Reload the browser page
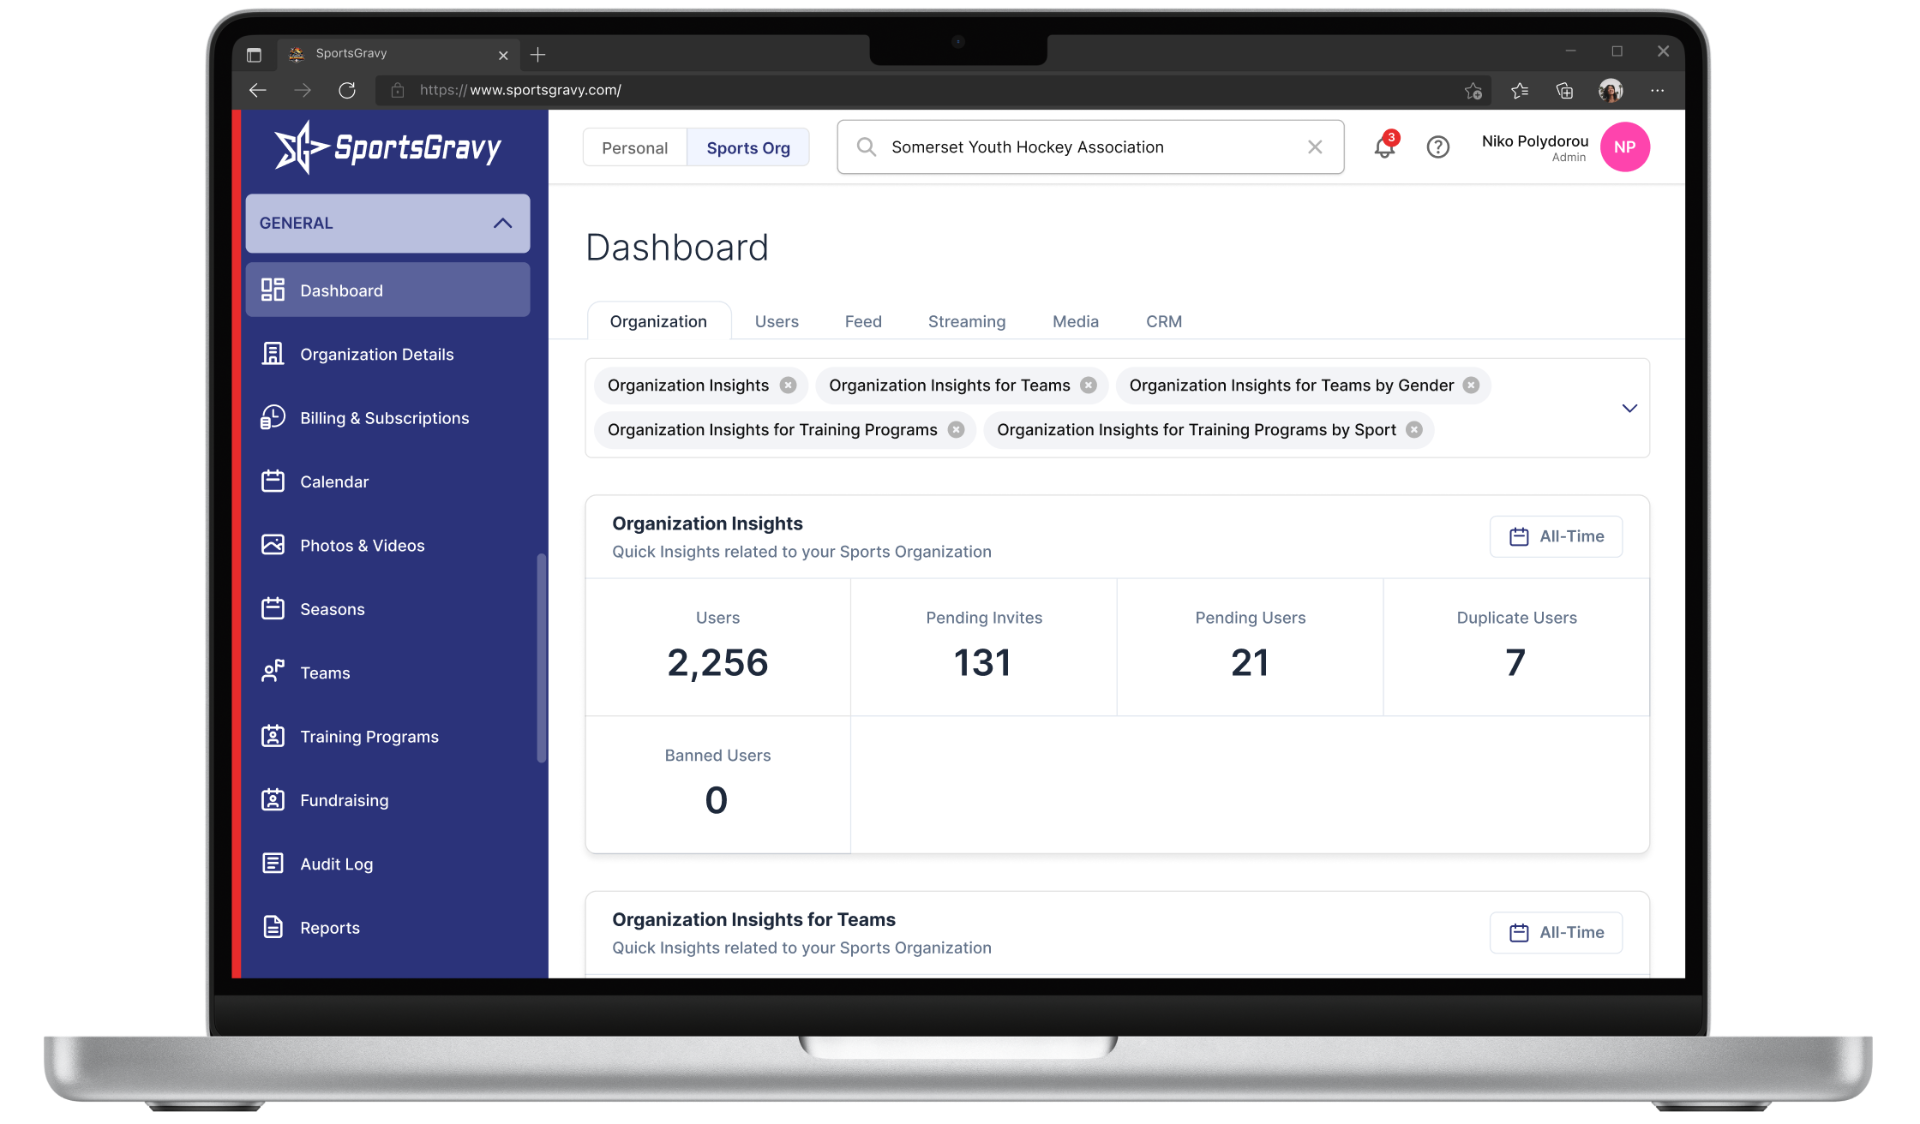 click(x=347, y=90)
